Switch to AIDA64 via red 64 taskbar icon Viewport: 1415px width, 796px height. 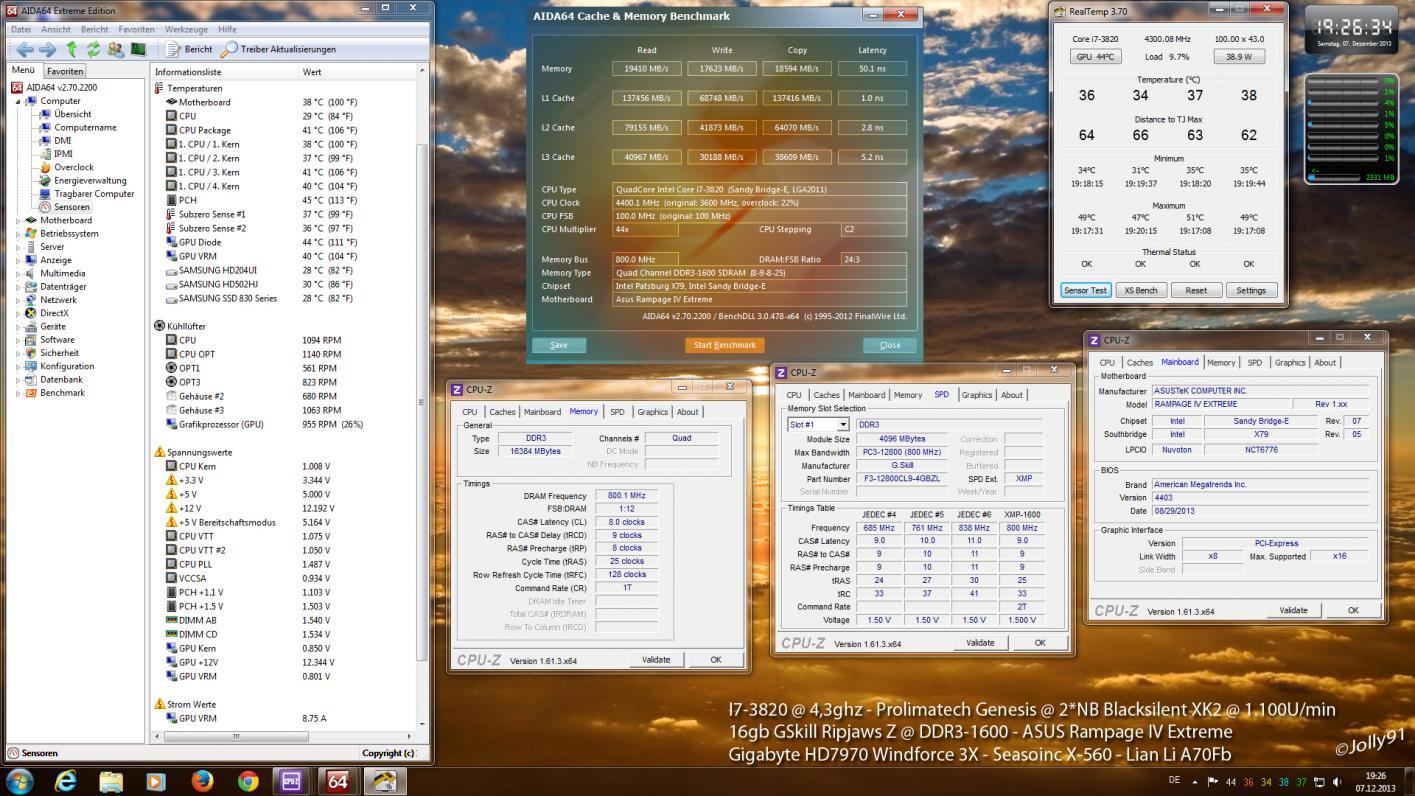[338, 780]
